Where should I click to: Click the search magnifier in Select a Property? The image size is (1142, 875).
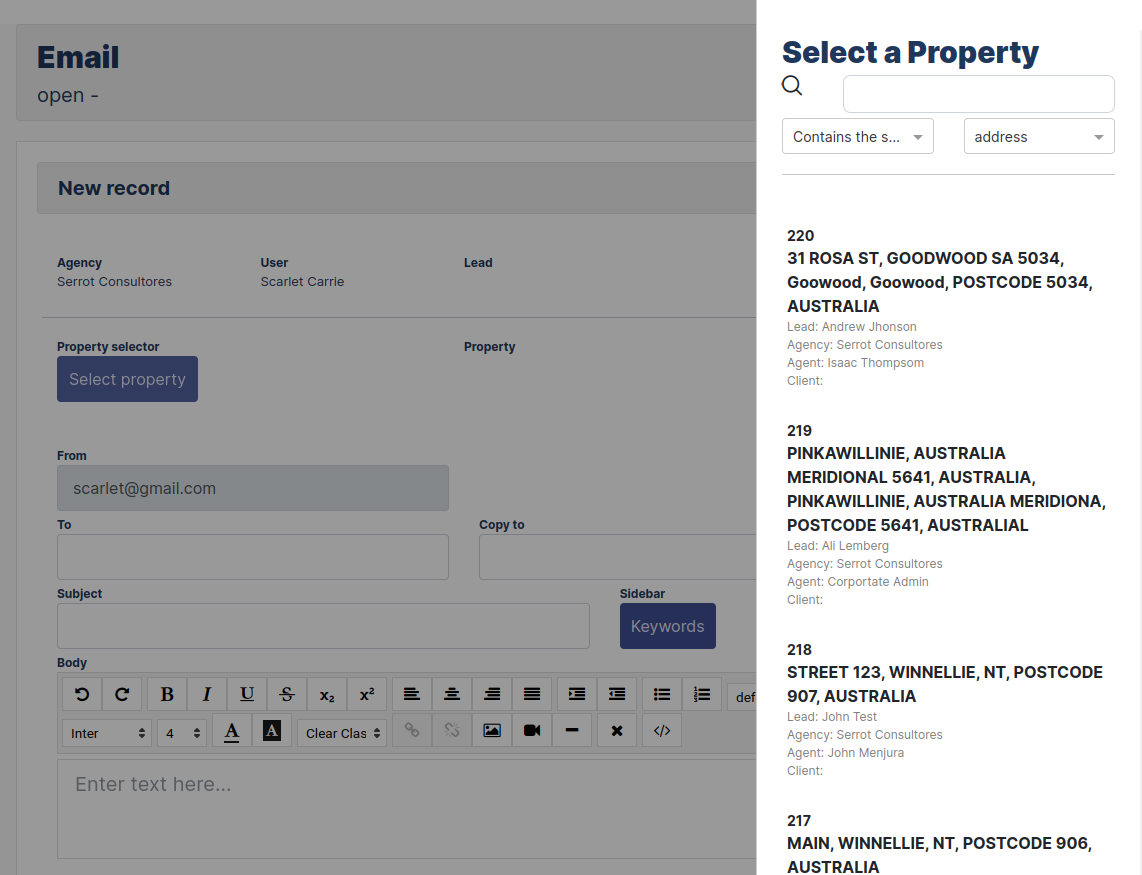(x=791, y=85)
